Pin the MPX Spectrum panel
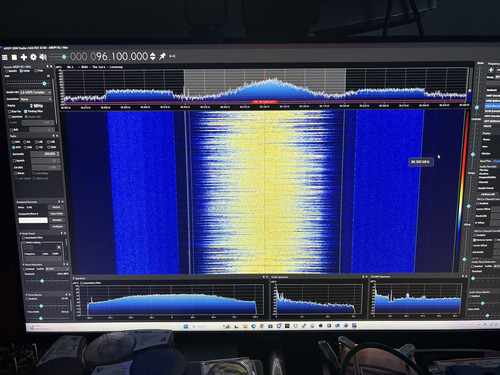The image size is (500, 375). [463, 276]
